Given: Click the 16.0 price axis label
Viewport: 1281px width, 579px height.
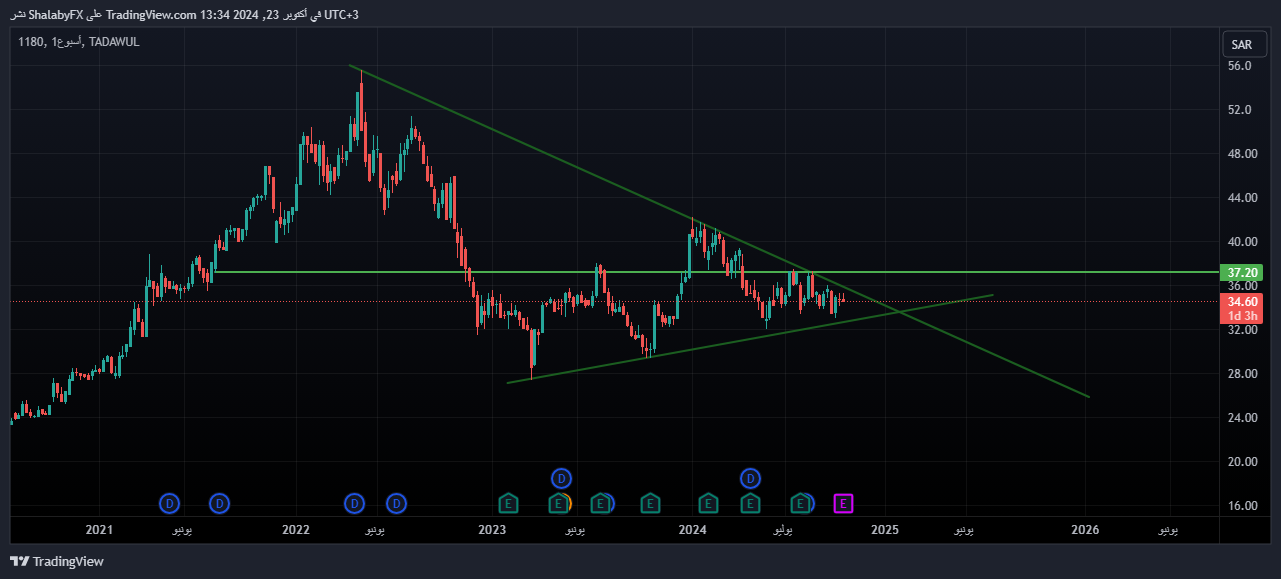Looking at the screenshot, I should [1240, 506].
